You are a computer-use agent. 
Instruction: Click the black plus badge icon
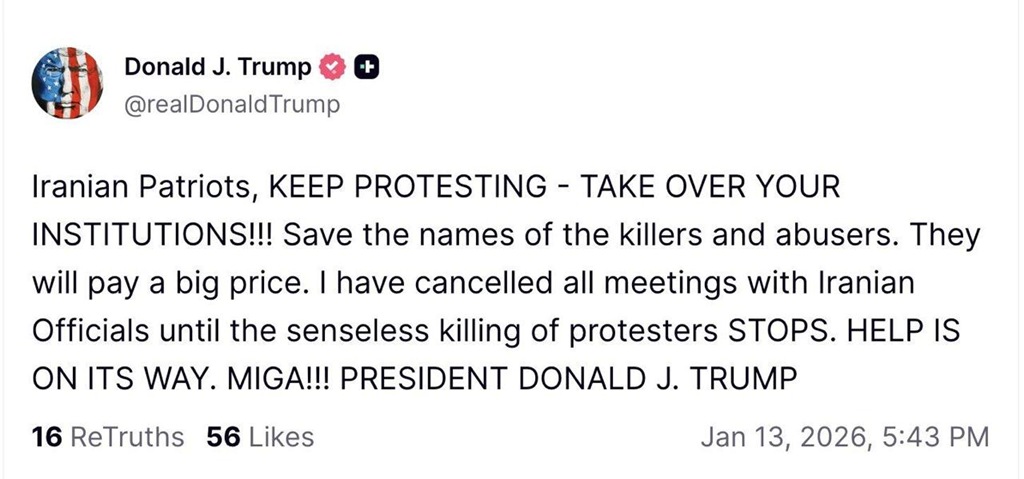click(x=367, y=68)
